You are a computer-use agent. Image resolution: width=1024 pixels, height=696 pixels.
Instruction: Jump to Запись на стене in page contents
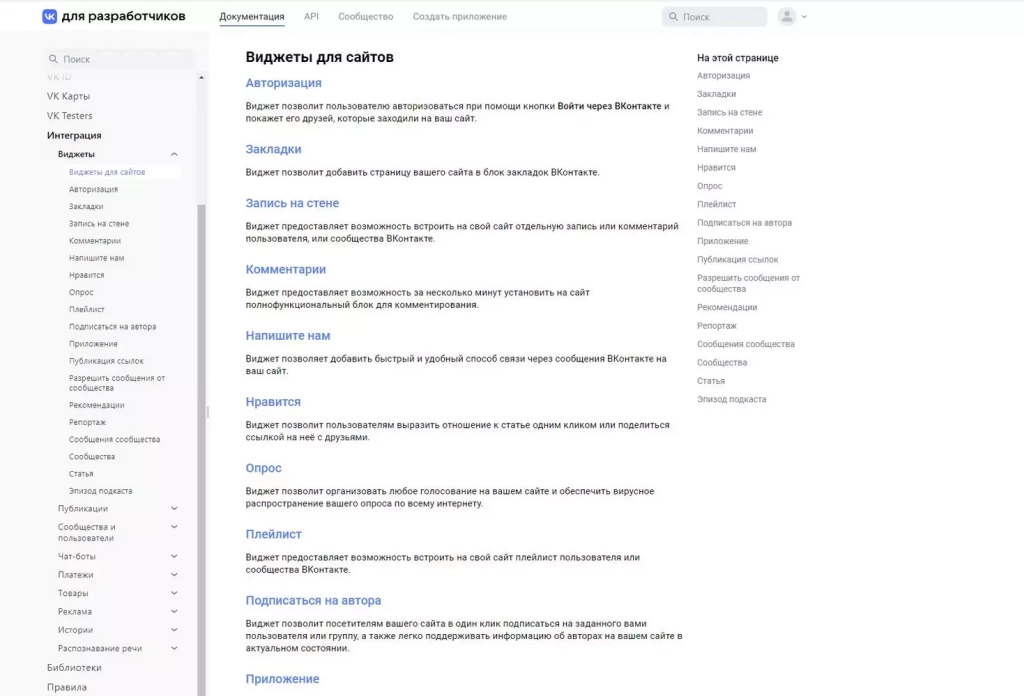pos(729,112)
